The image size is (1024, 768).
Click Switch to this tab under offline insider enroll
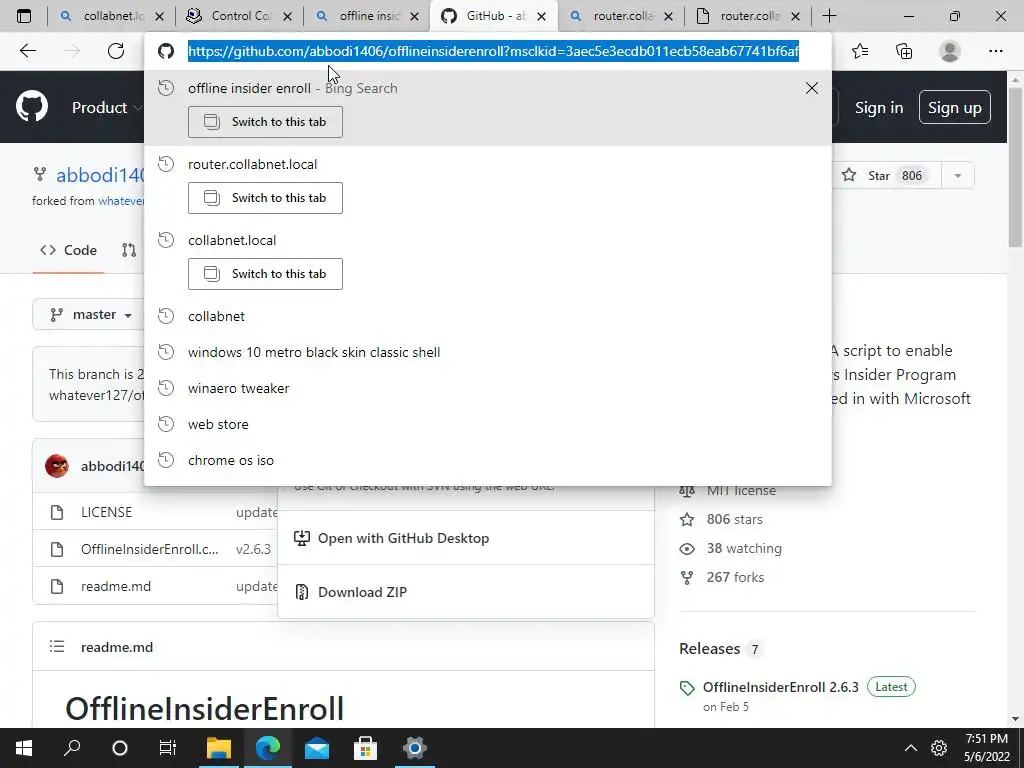pos(265,122)
